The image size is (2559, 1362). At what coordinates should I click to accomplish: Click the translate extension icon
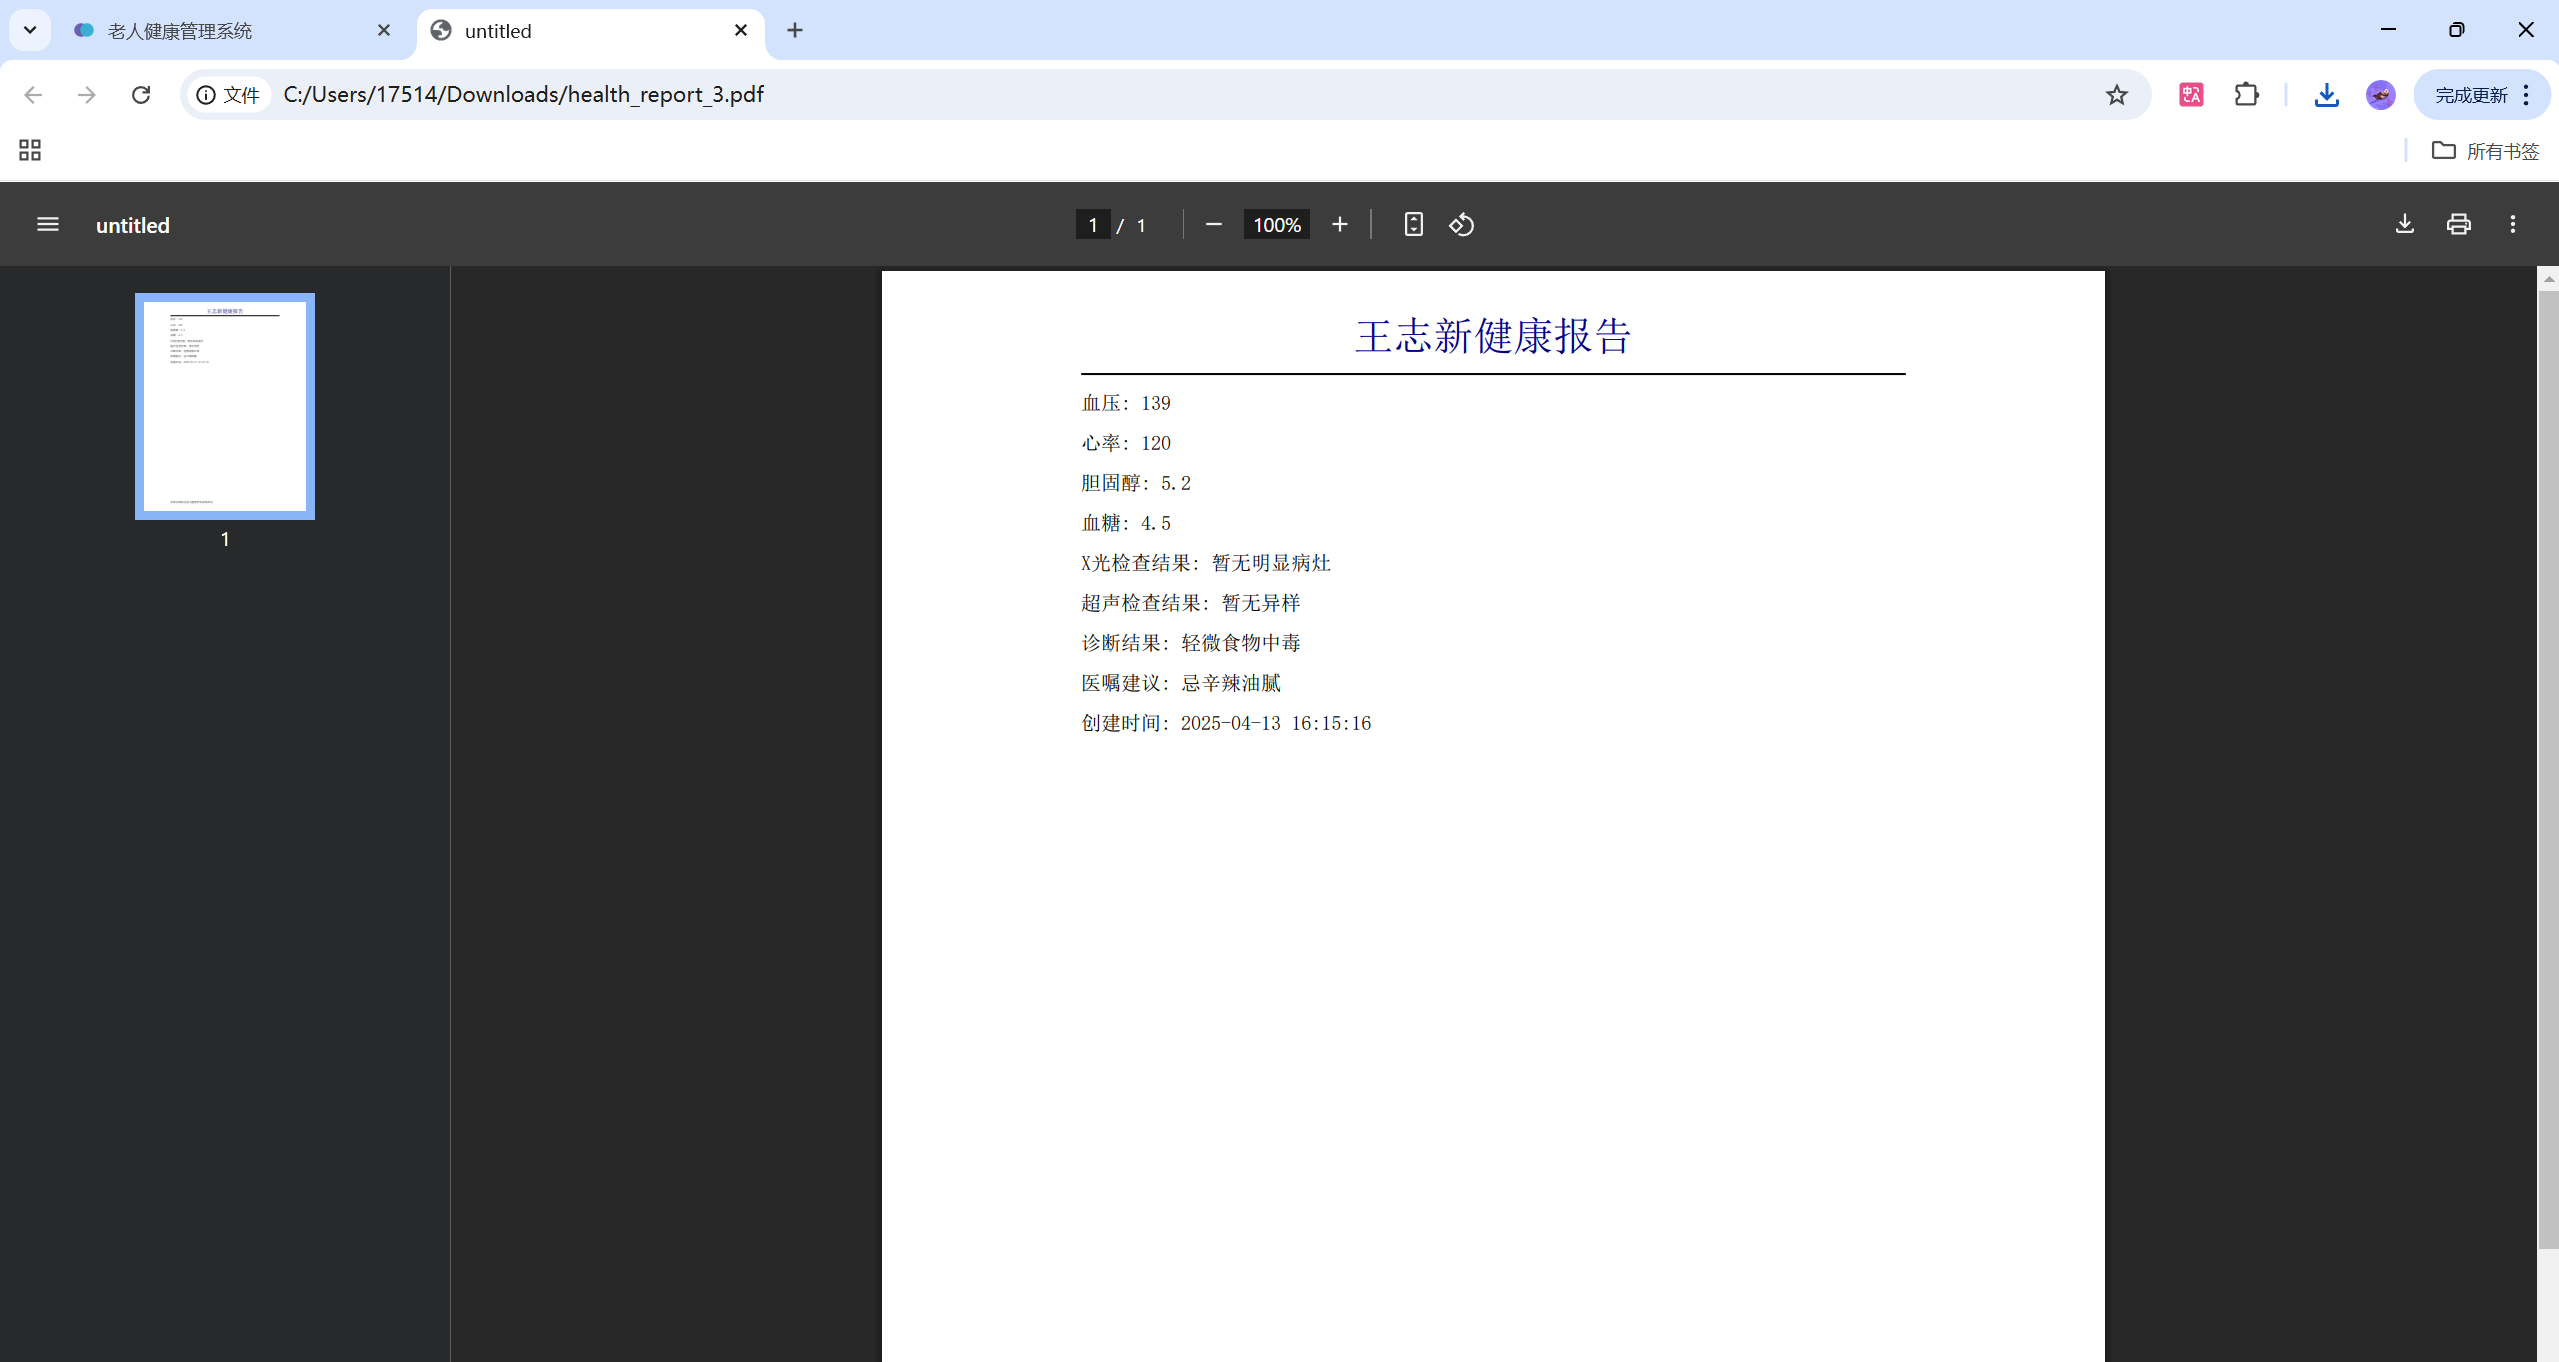click(x=2191, y=95)
